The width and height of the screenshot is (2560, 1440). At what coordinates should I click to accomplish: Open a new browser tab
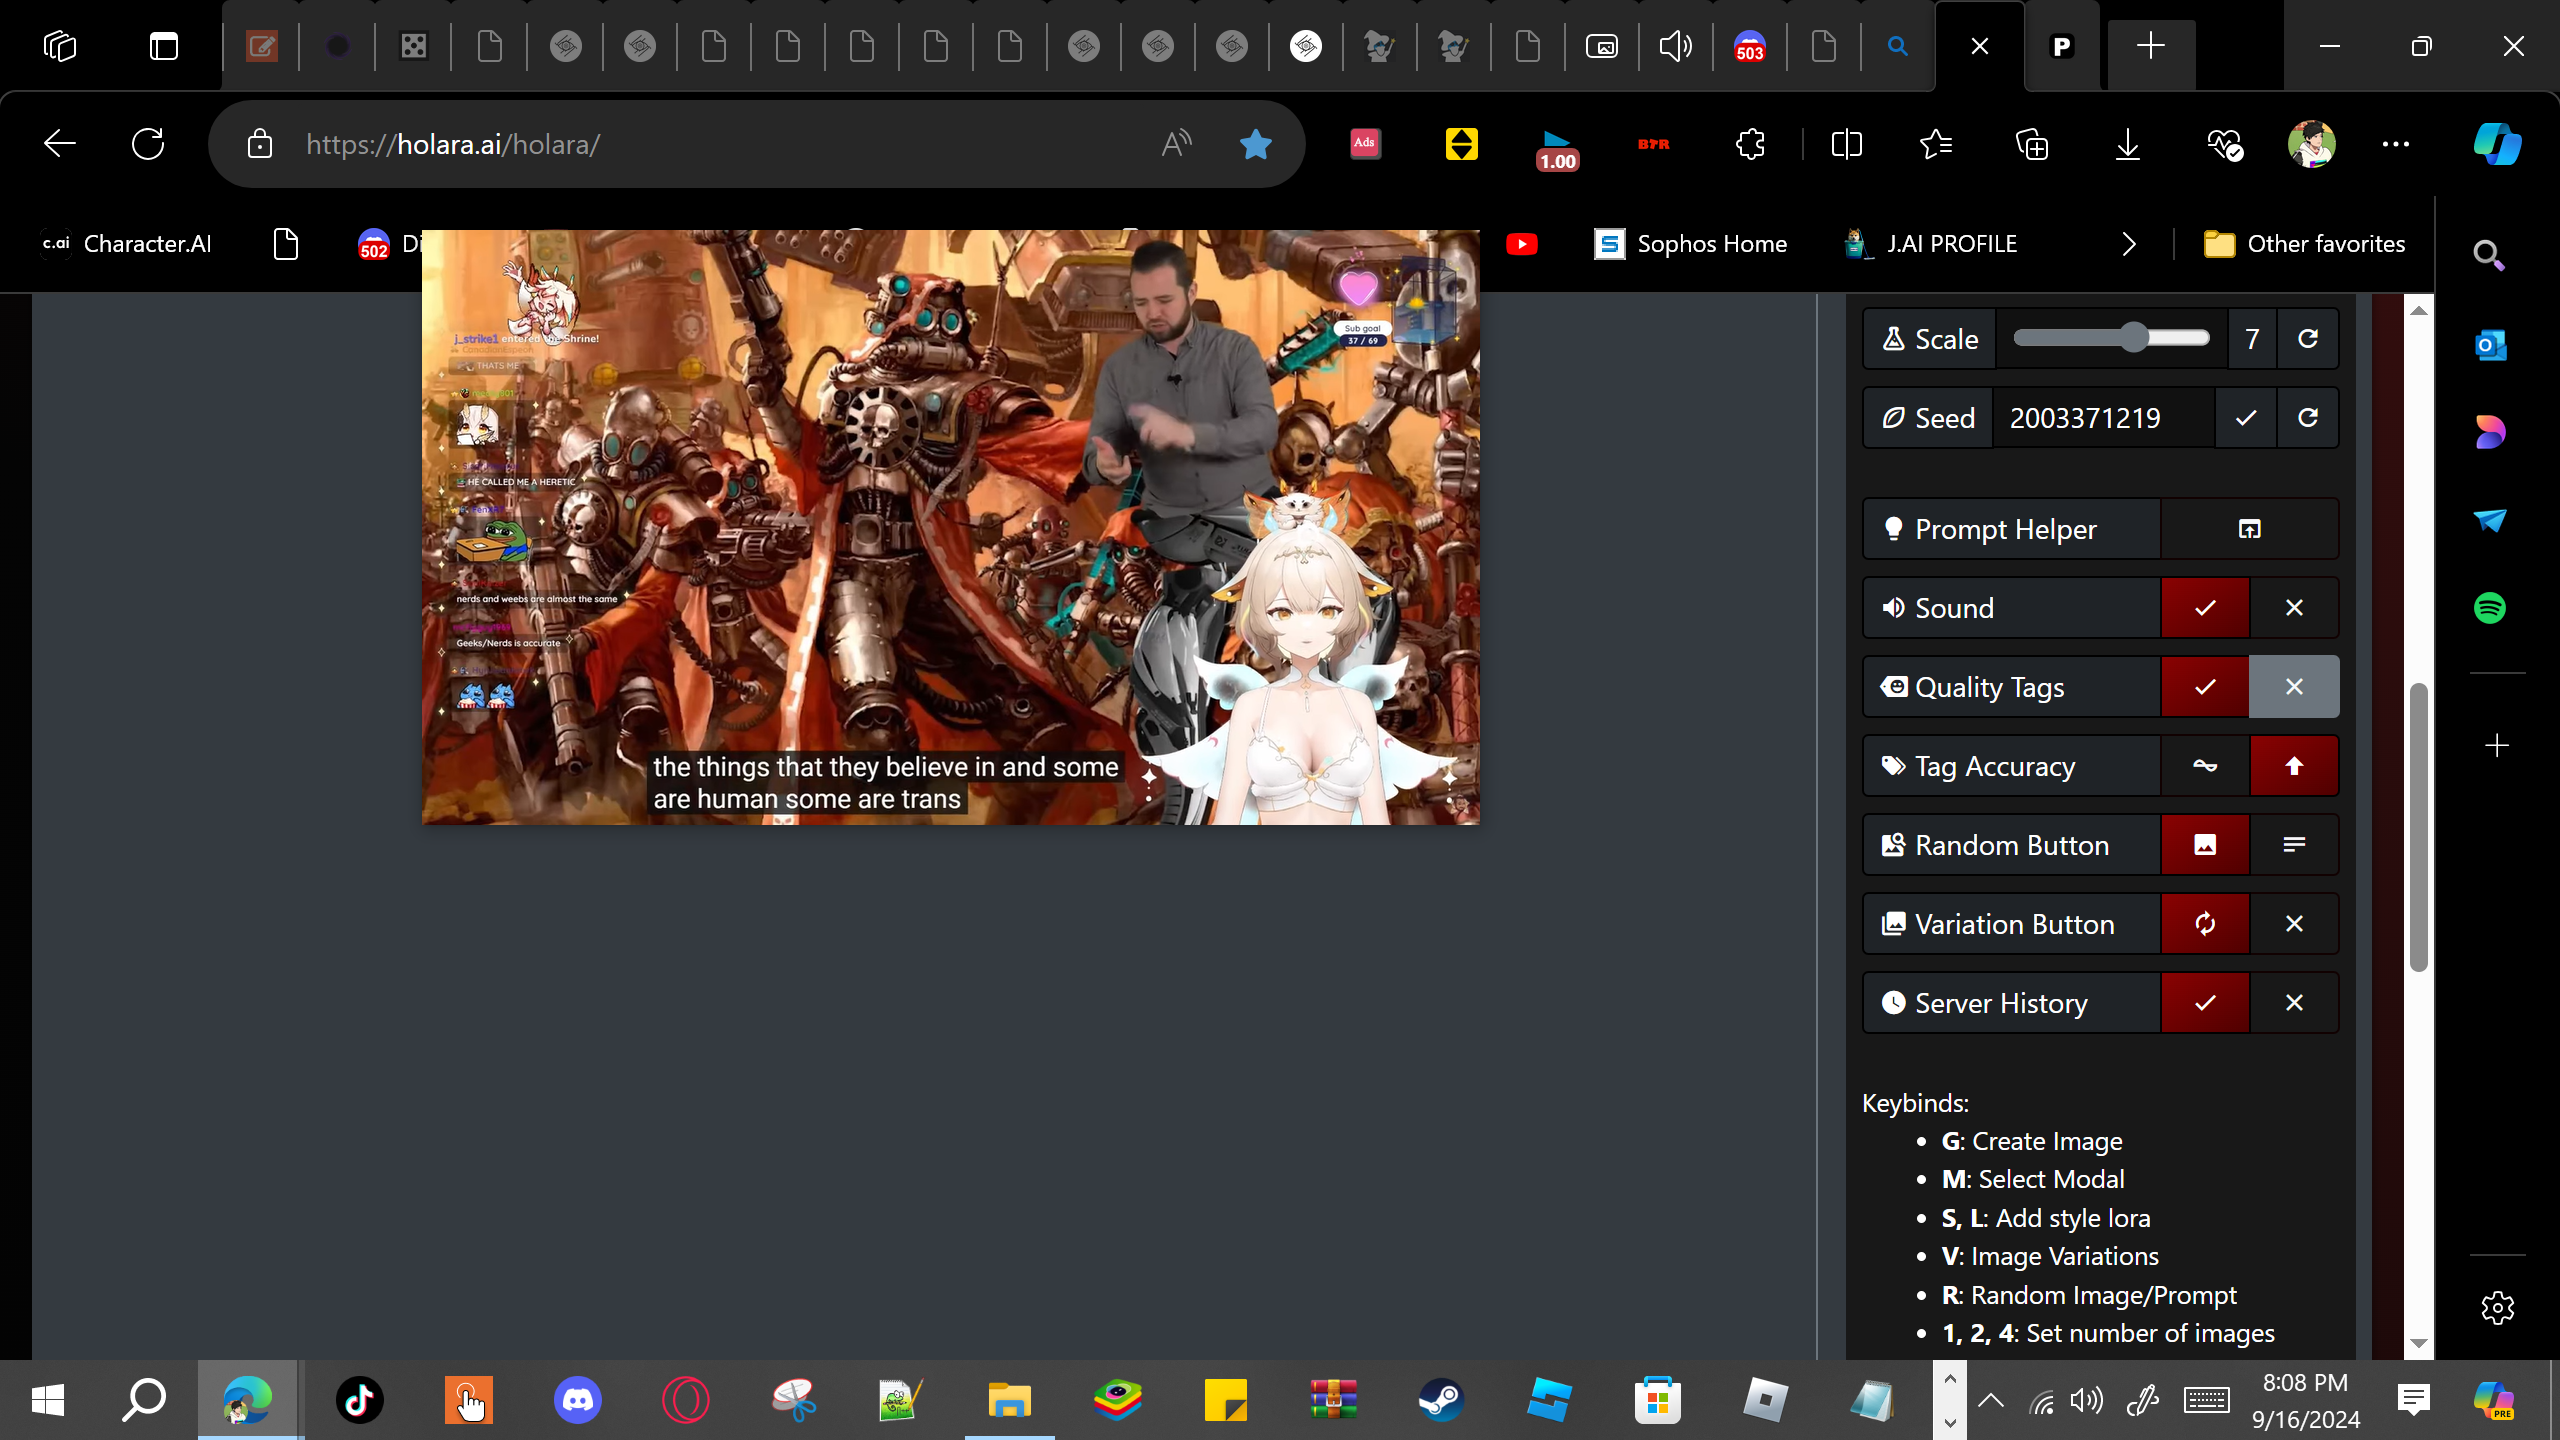tap(2151, 46)
